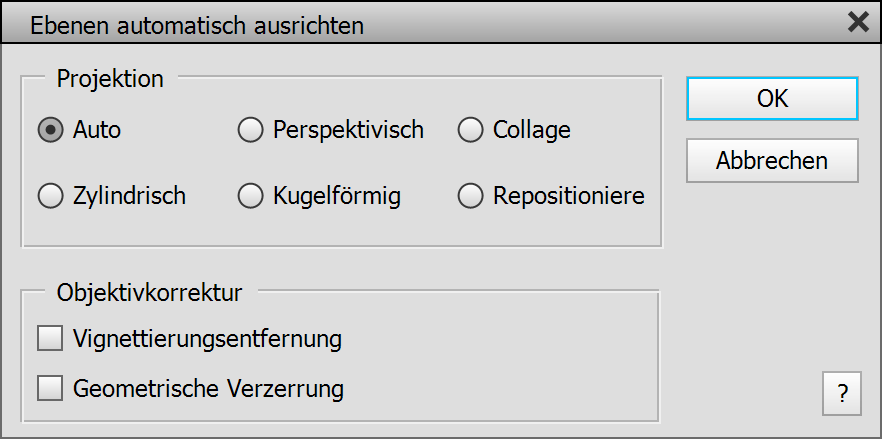Close the dialog with the X icon
This screenshot has height=439, width=882.
[x=857, y=22]
